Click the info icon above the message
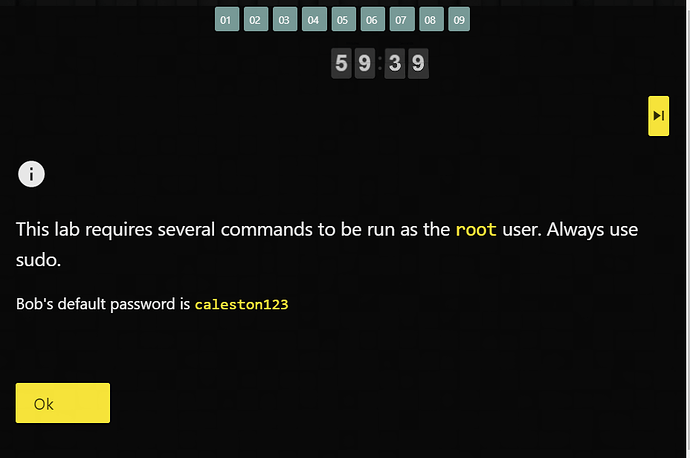This screenshot has height=458, width=690. (31, 173)
